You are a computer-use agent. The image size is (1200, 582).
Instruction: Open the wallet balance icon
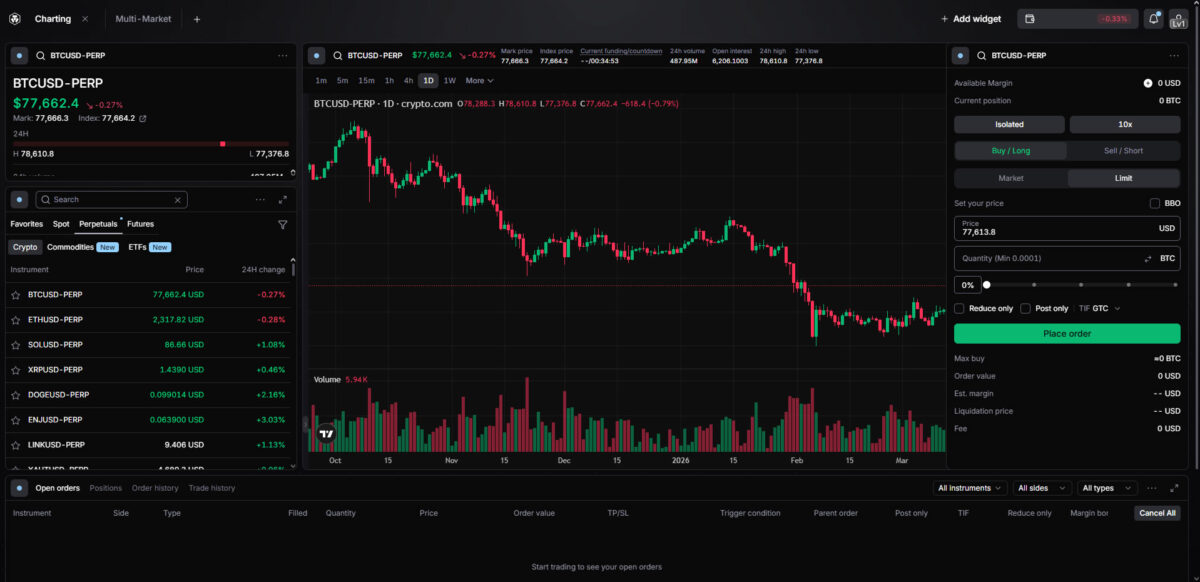click(1030, 18)
